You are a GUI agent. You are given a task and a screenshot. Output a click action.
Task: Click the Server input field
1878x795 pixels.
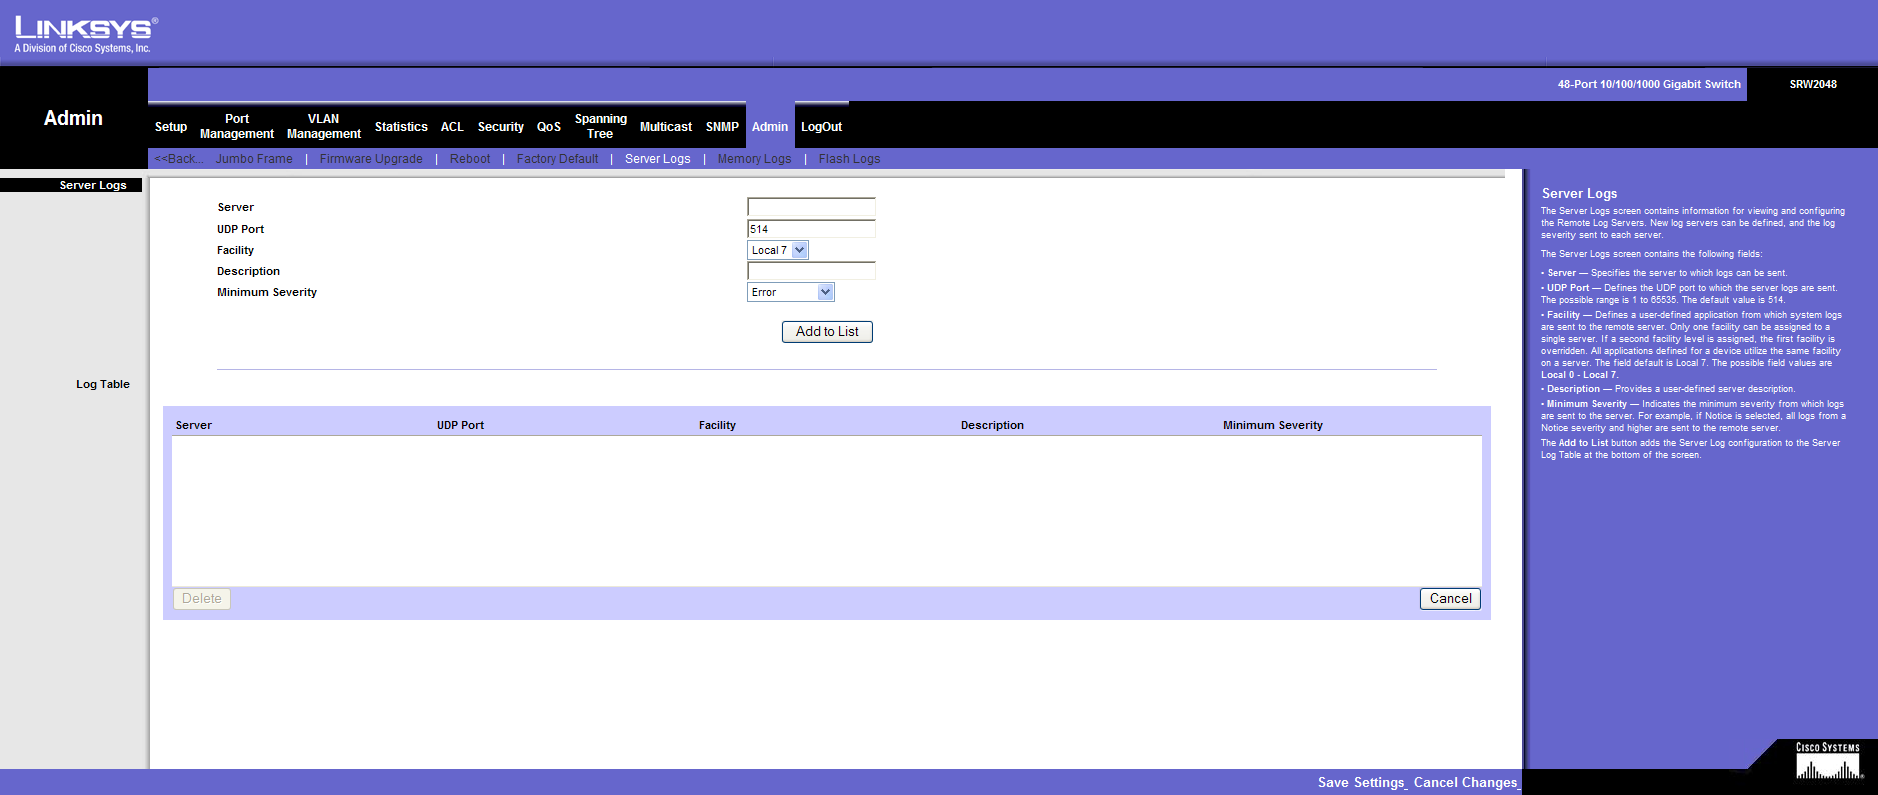click(x=811, y=207)
